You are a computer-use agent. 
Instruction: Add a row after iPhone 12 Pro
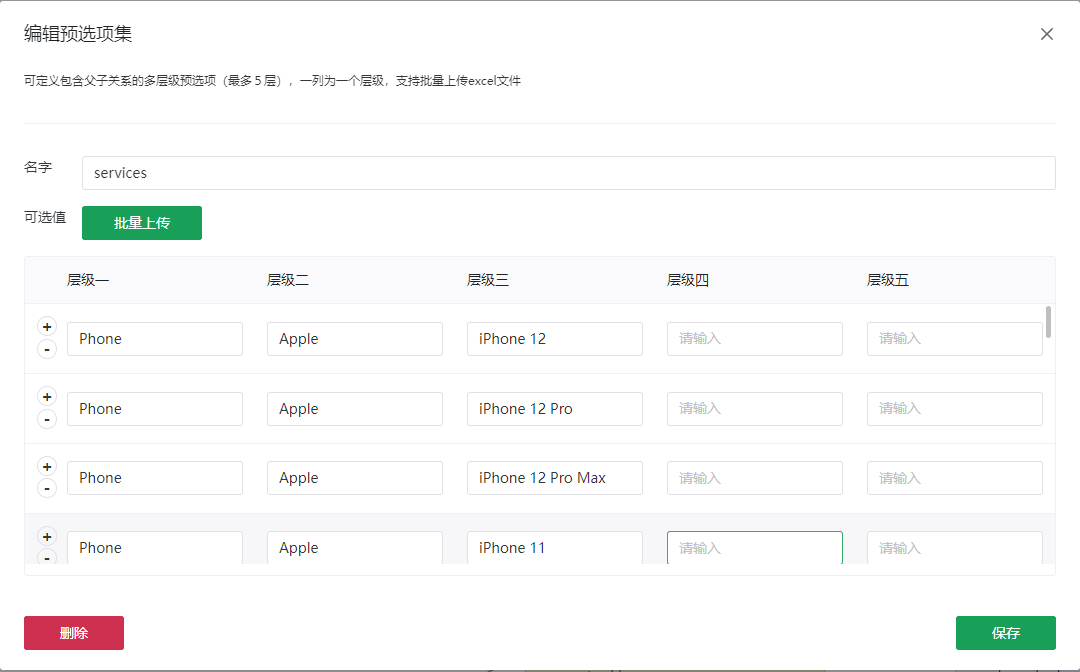point(47,397)
